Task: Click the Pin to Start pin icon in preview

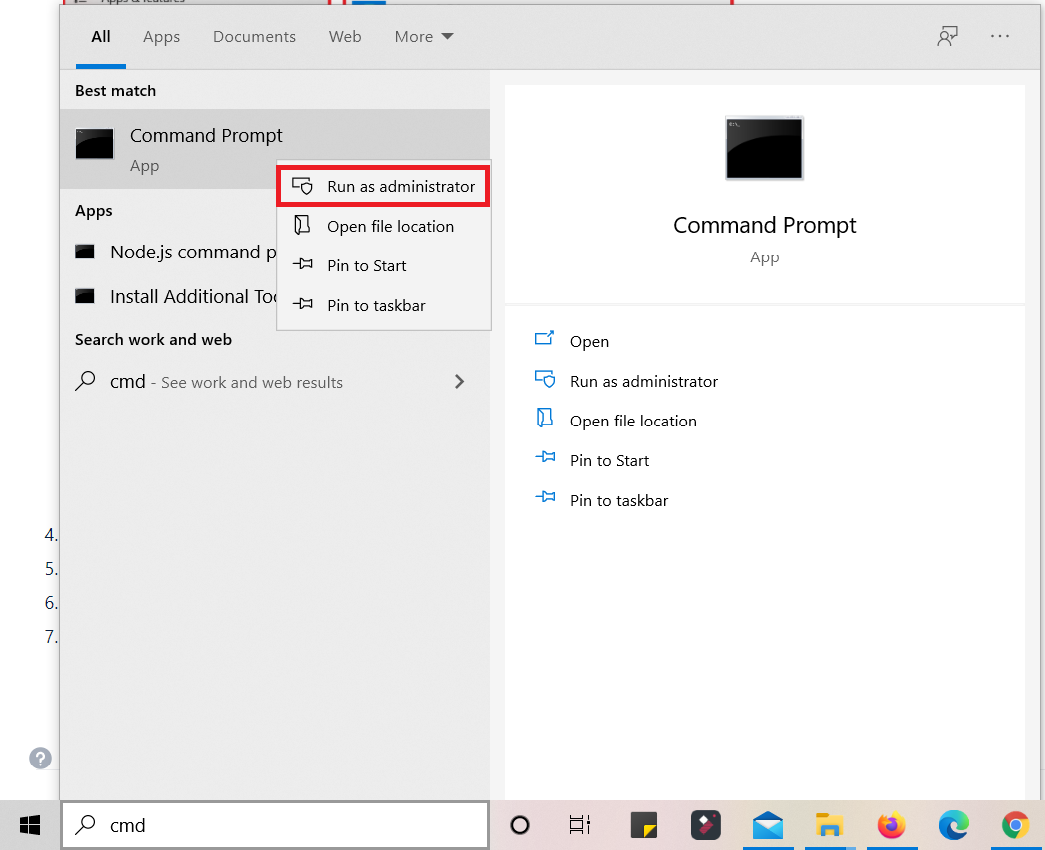Action: [545, 457]
